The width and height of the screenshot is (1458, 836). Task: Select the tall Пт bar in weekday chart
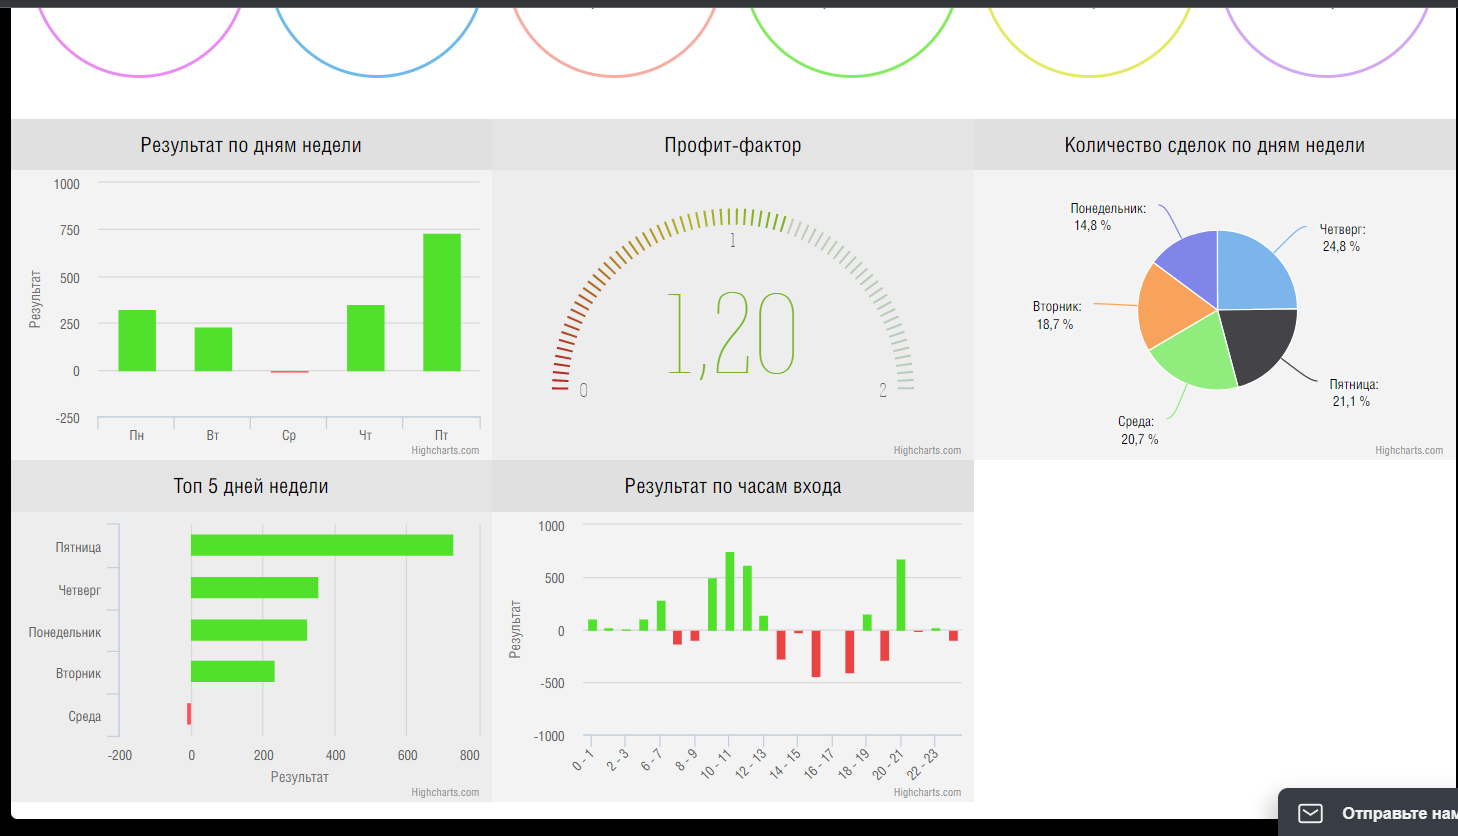coord(442,302)
